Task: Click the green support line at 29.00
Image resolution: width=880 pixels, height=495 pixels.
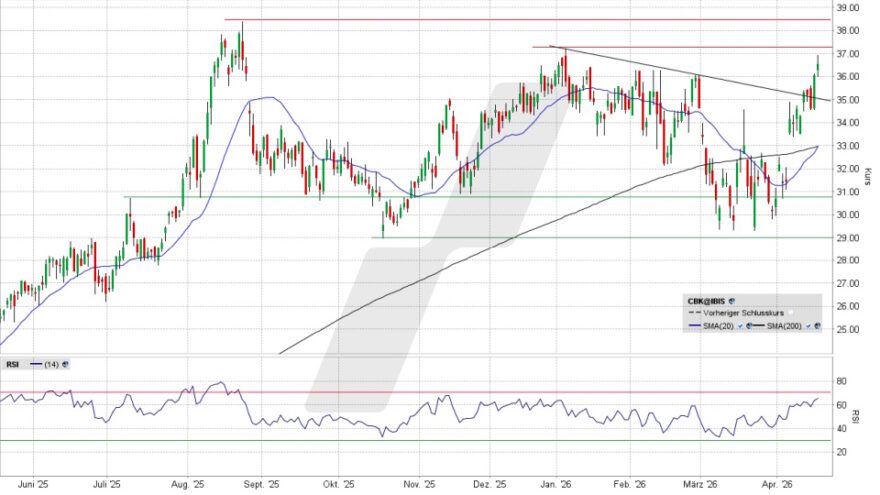Action: [600, 237]
